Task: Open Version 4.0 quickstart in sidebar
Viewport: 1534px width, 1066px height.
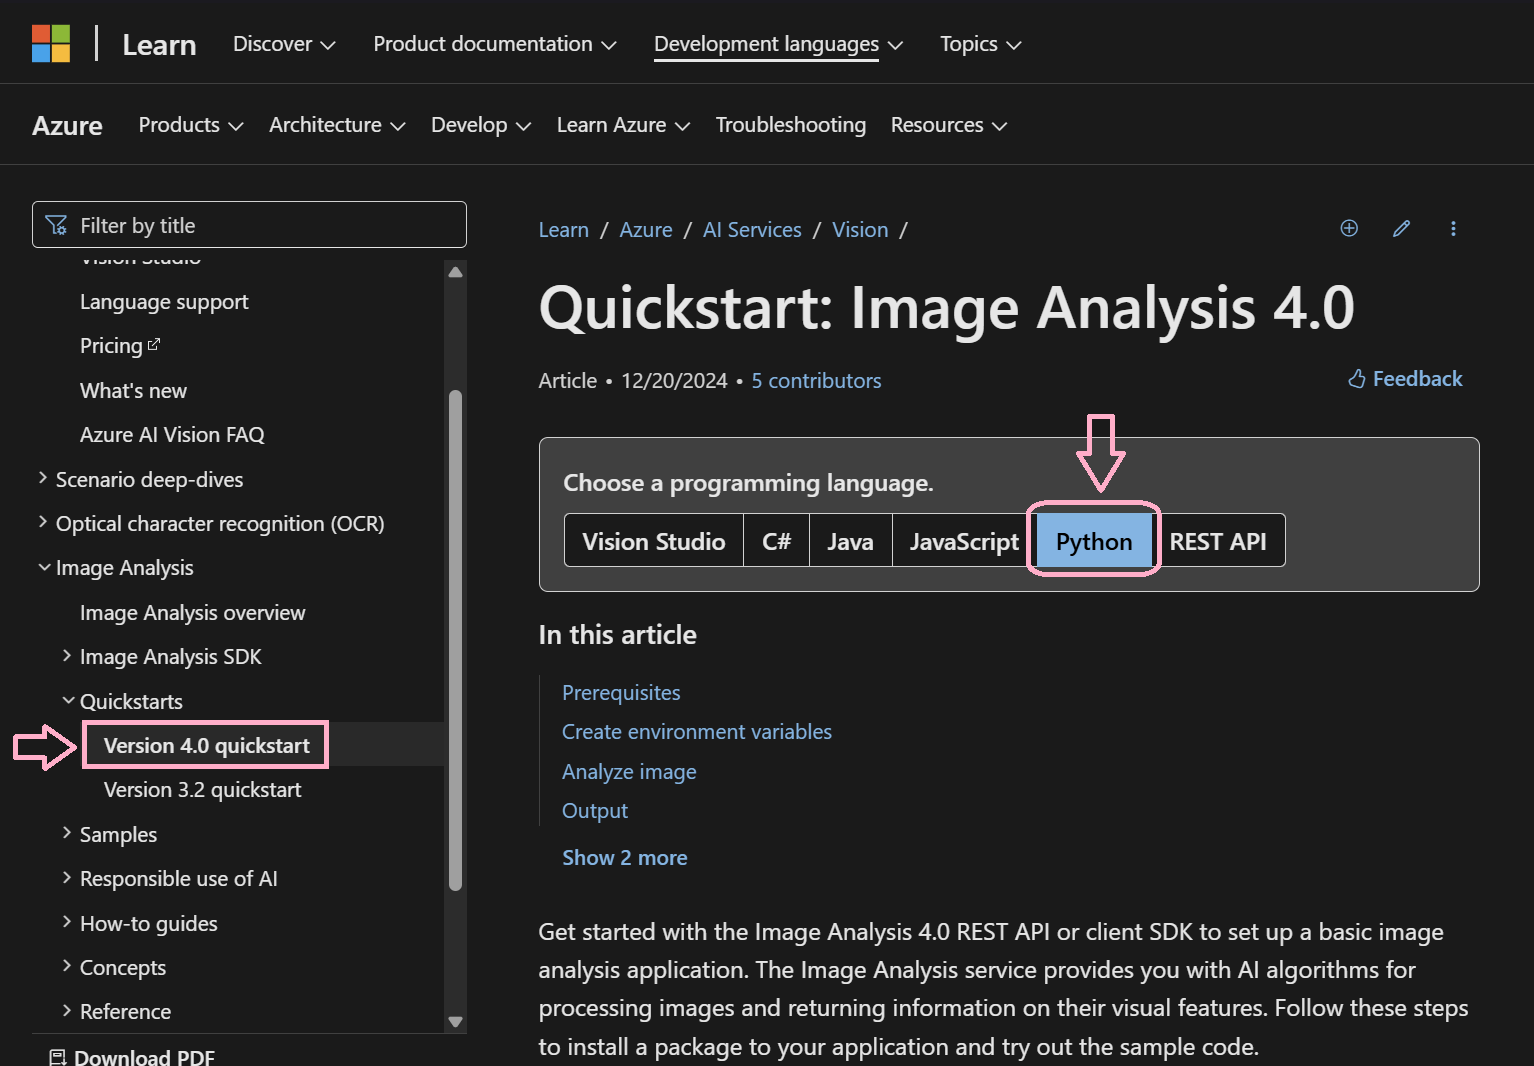Action: click(207, 746)
